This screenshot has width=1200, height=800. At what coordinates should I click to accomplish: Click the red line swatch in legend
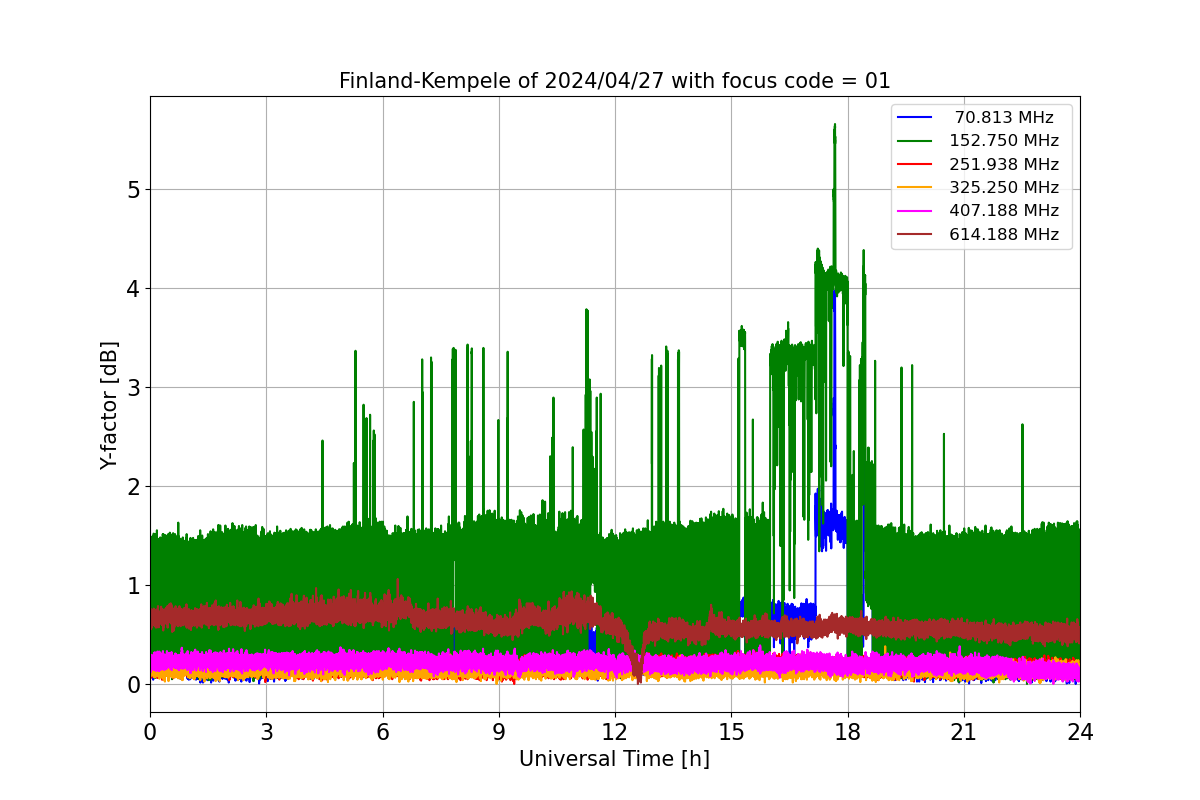916,164
